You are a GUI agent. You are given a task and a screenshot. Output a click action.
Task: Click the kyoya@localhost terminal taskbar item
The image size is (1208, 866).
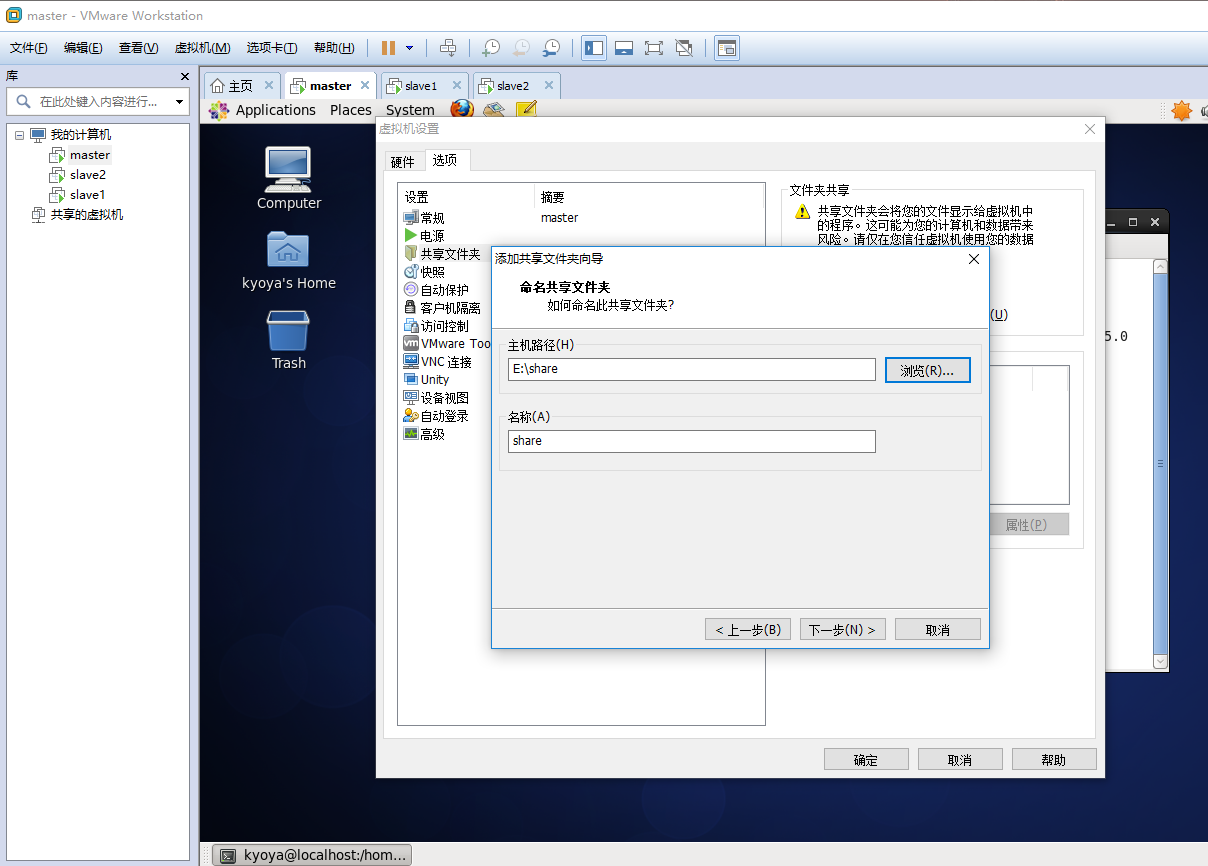click(312, 855)
